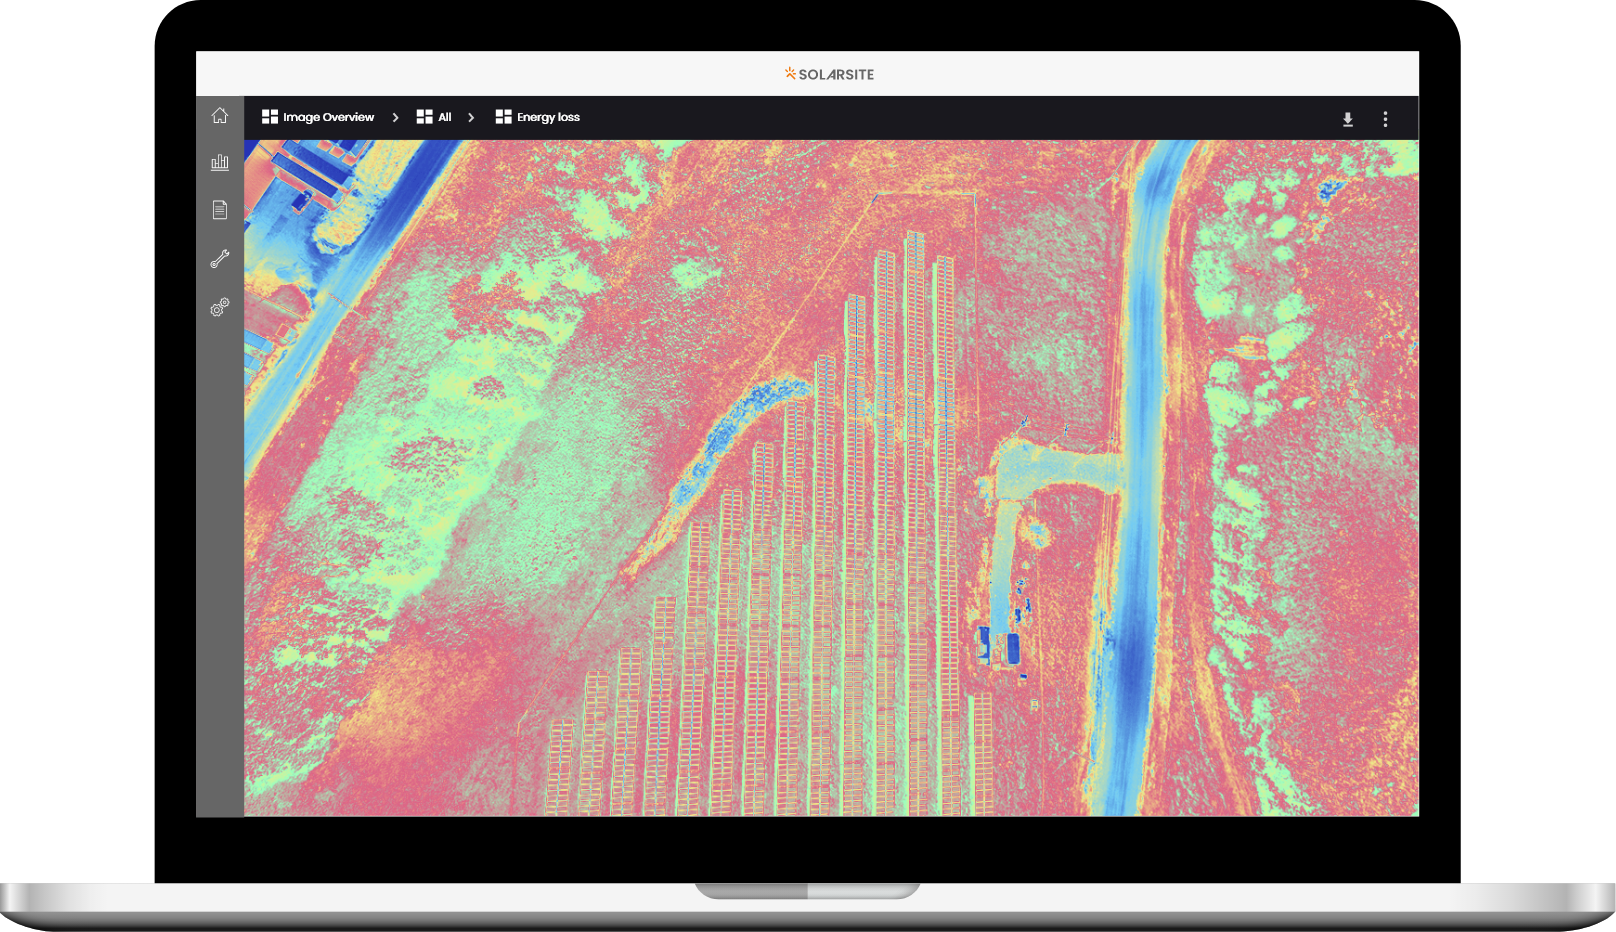Navigate to the Image Overview breadcrumb
Viewport: 1616px width, 932px height.
[x=328, y=117]
